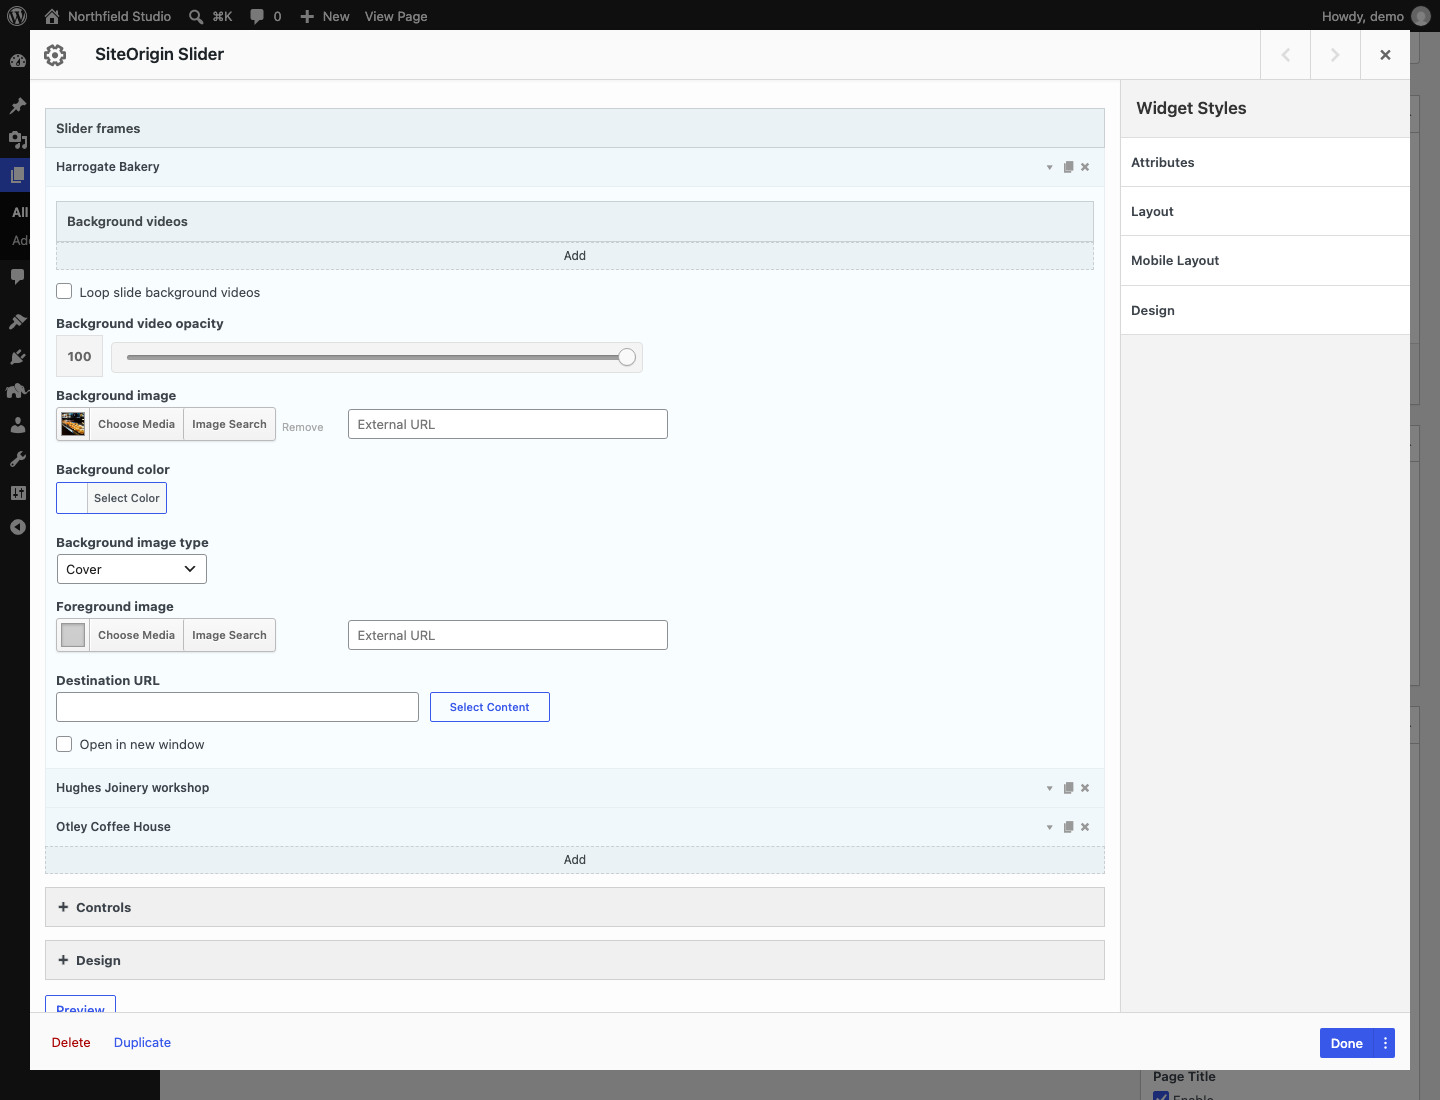This screenshot has height=1100, width=1440.
Task: Open the Done button's more options menu
Action: [x=1385, y=1043]
